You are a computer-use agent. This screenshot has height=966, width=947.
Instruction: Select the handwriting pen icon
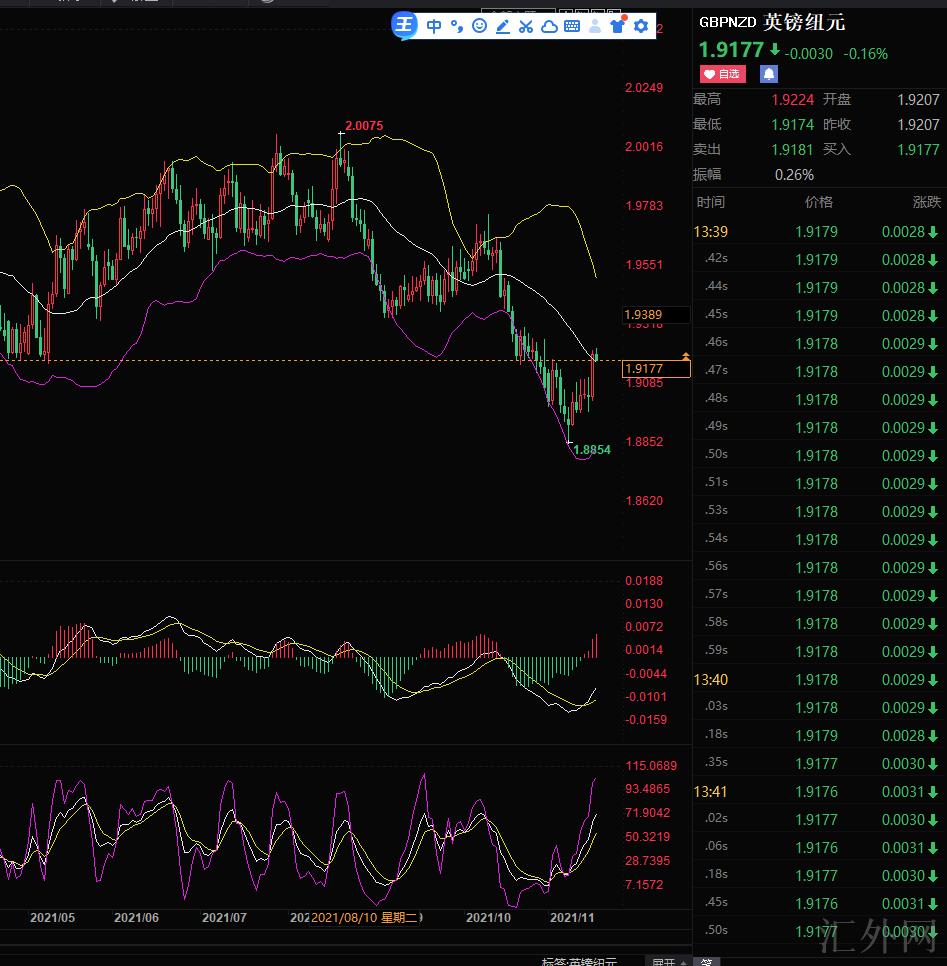click(x=503, y=27)
